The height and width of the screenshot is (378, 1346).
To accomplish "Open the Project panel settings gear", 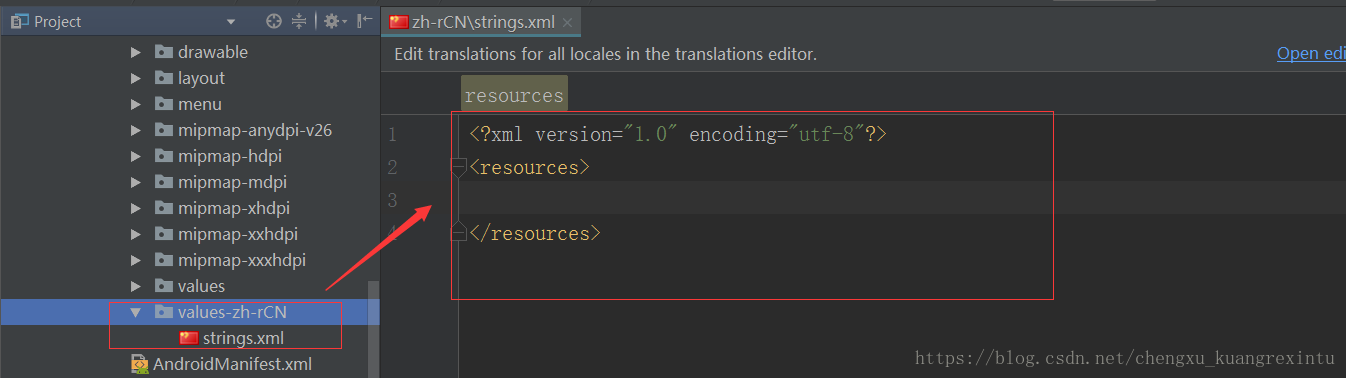I will 334,21.
